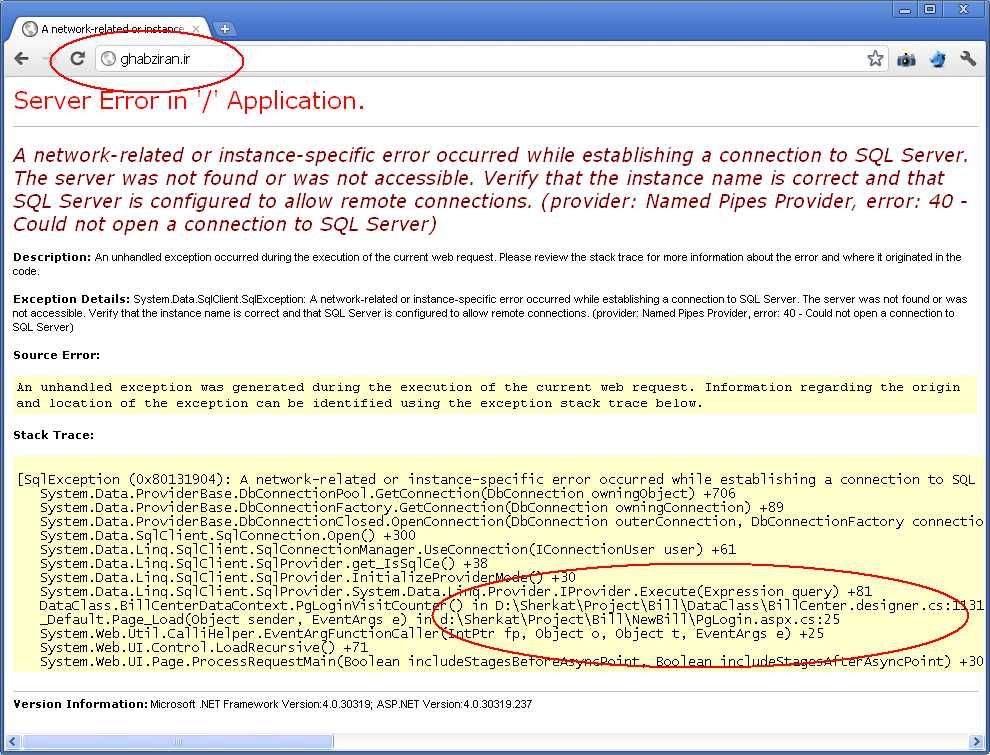
Task: Click the scrollbar right arrow
Action: pyautogui.click(x=975, y=741)
